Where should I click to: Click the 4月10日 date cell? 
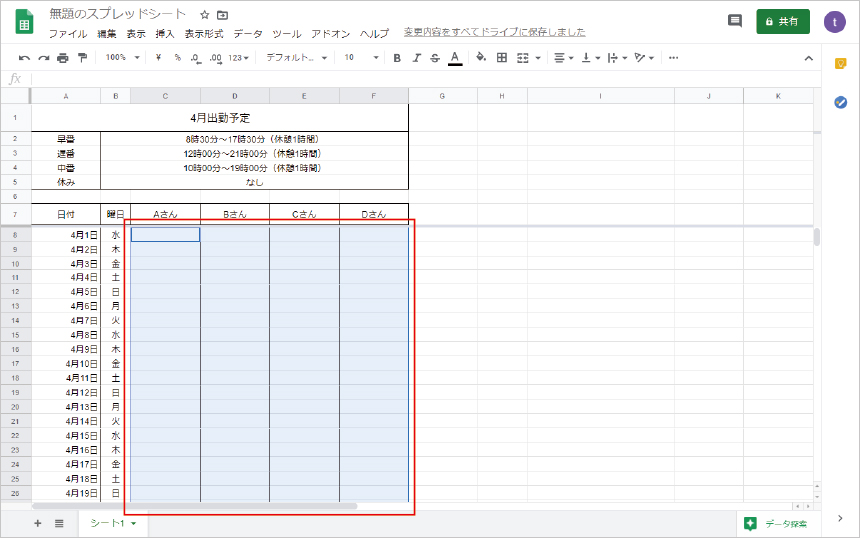pos(66,364)
